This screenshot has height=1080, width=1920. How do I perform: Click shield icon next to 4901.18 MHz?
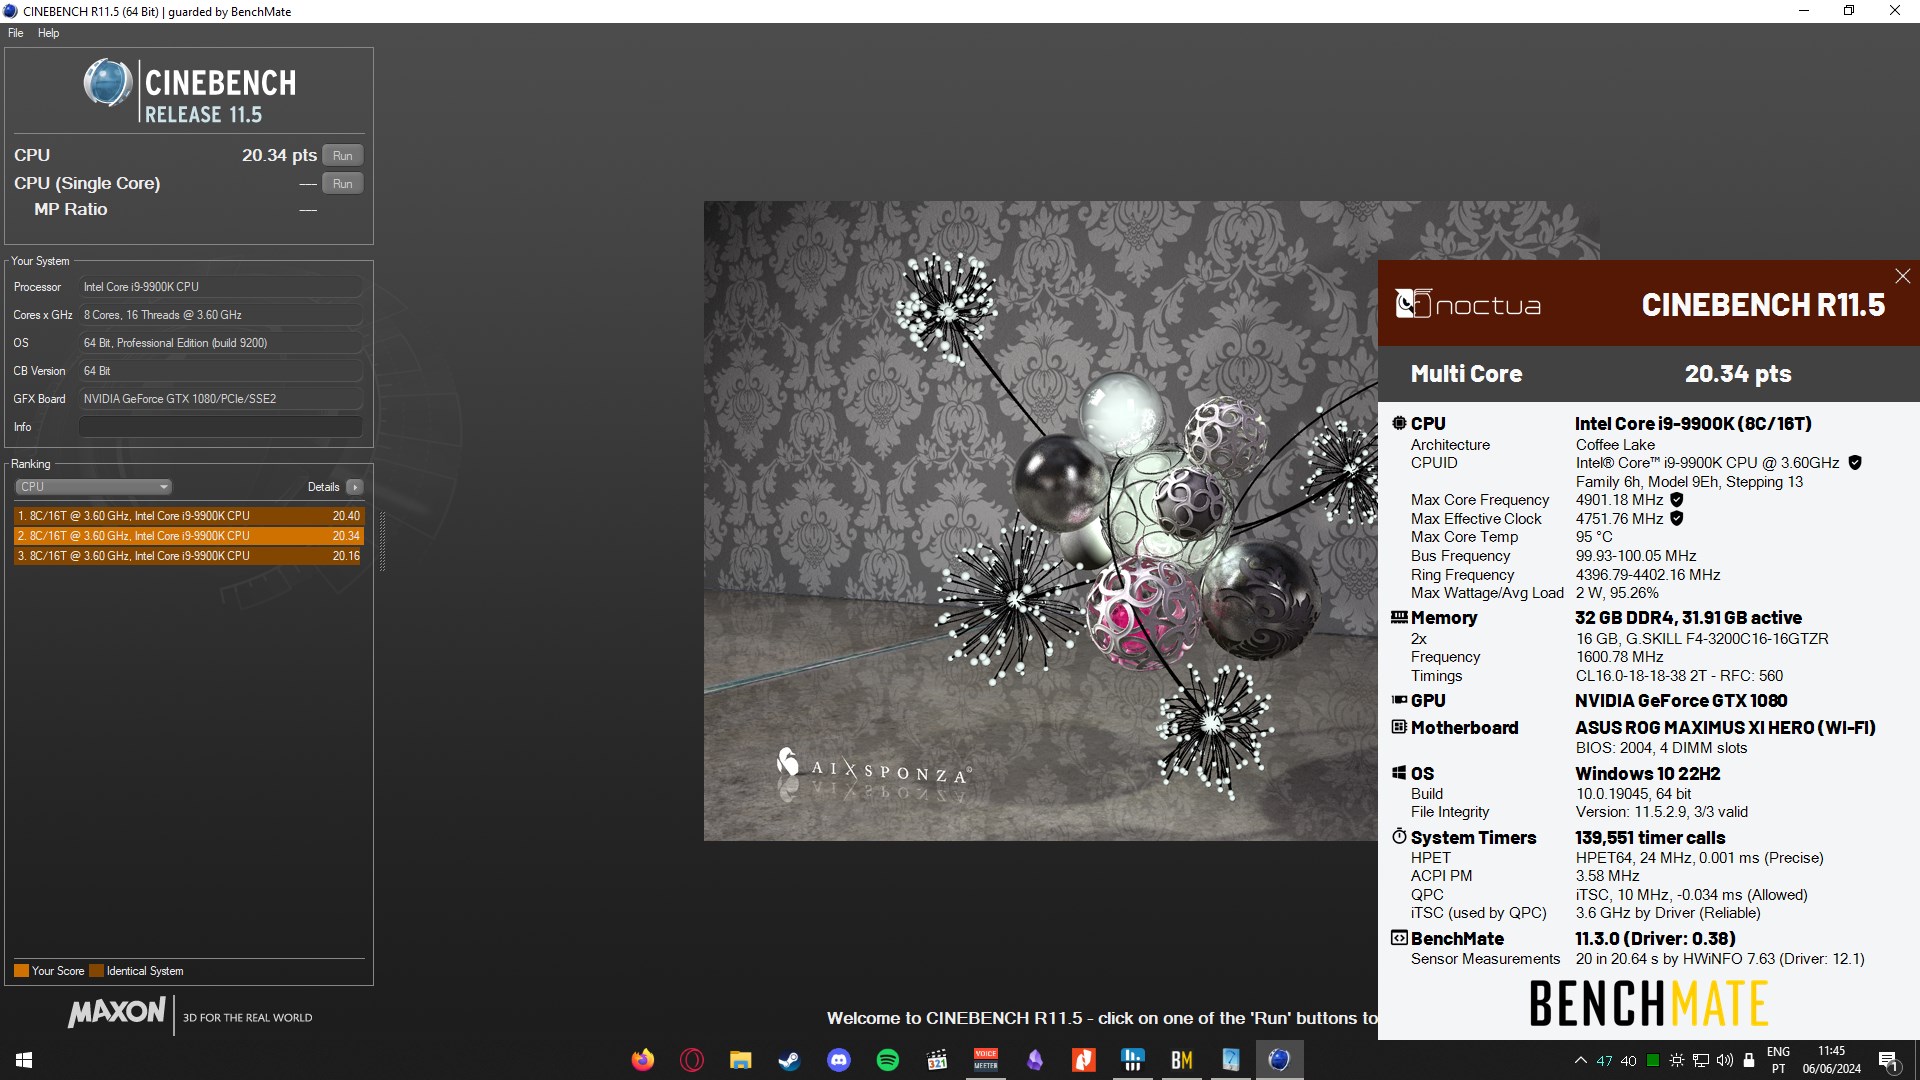coord(1677,500)
